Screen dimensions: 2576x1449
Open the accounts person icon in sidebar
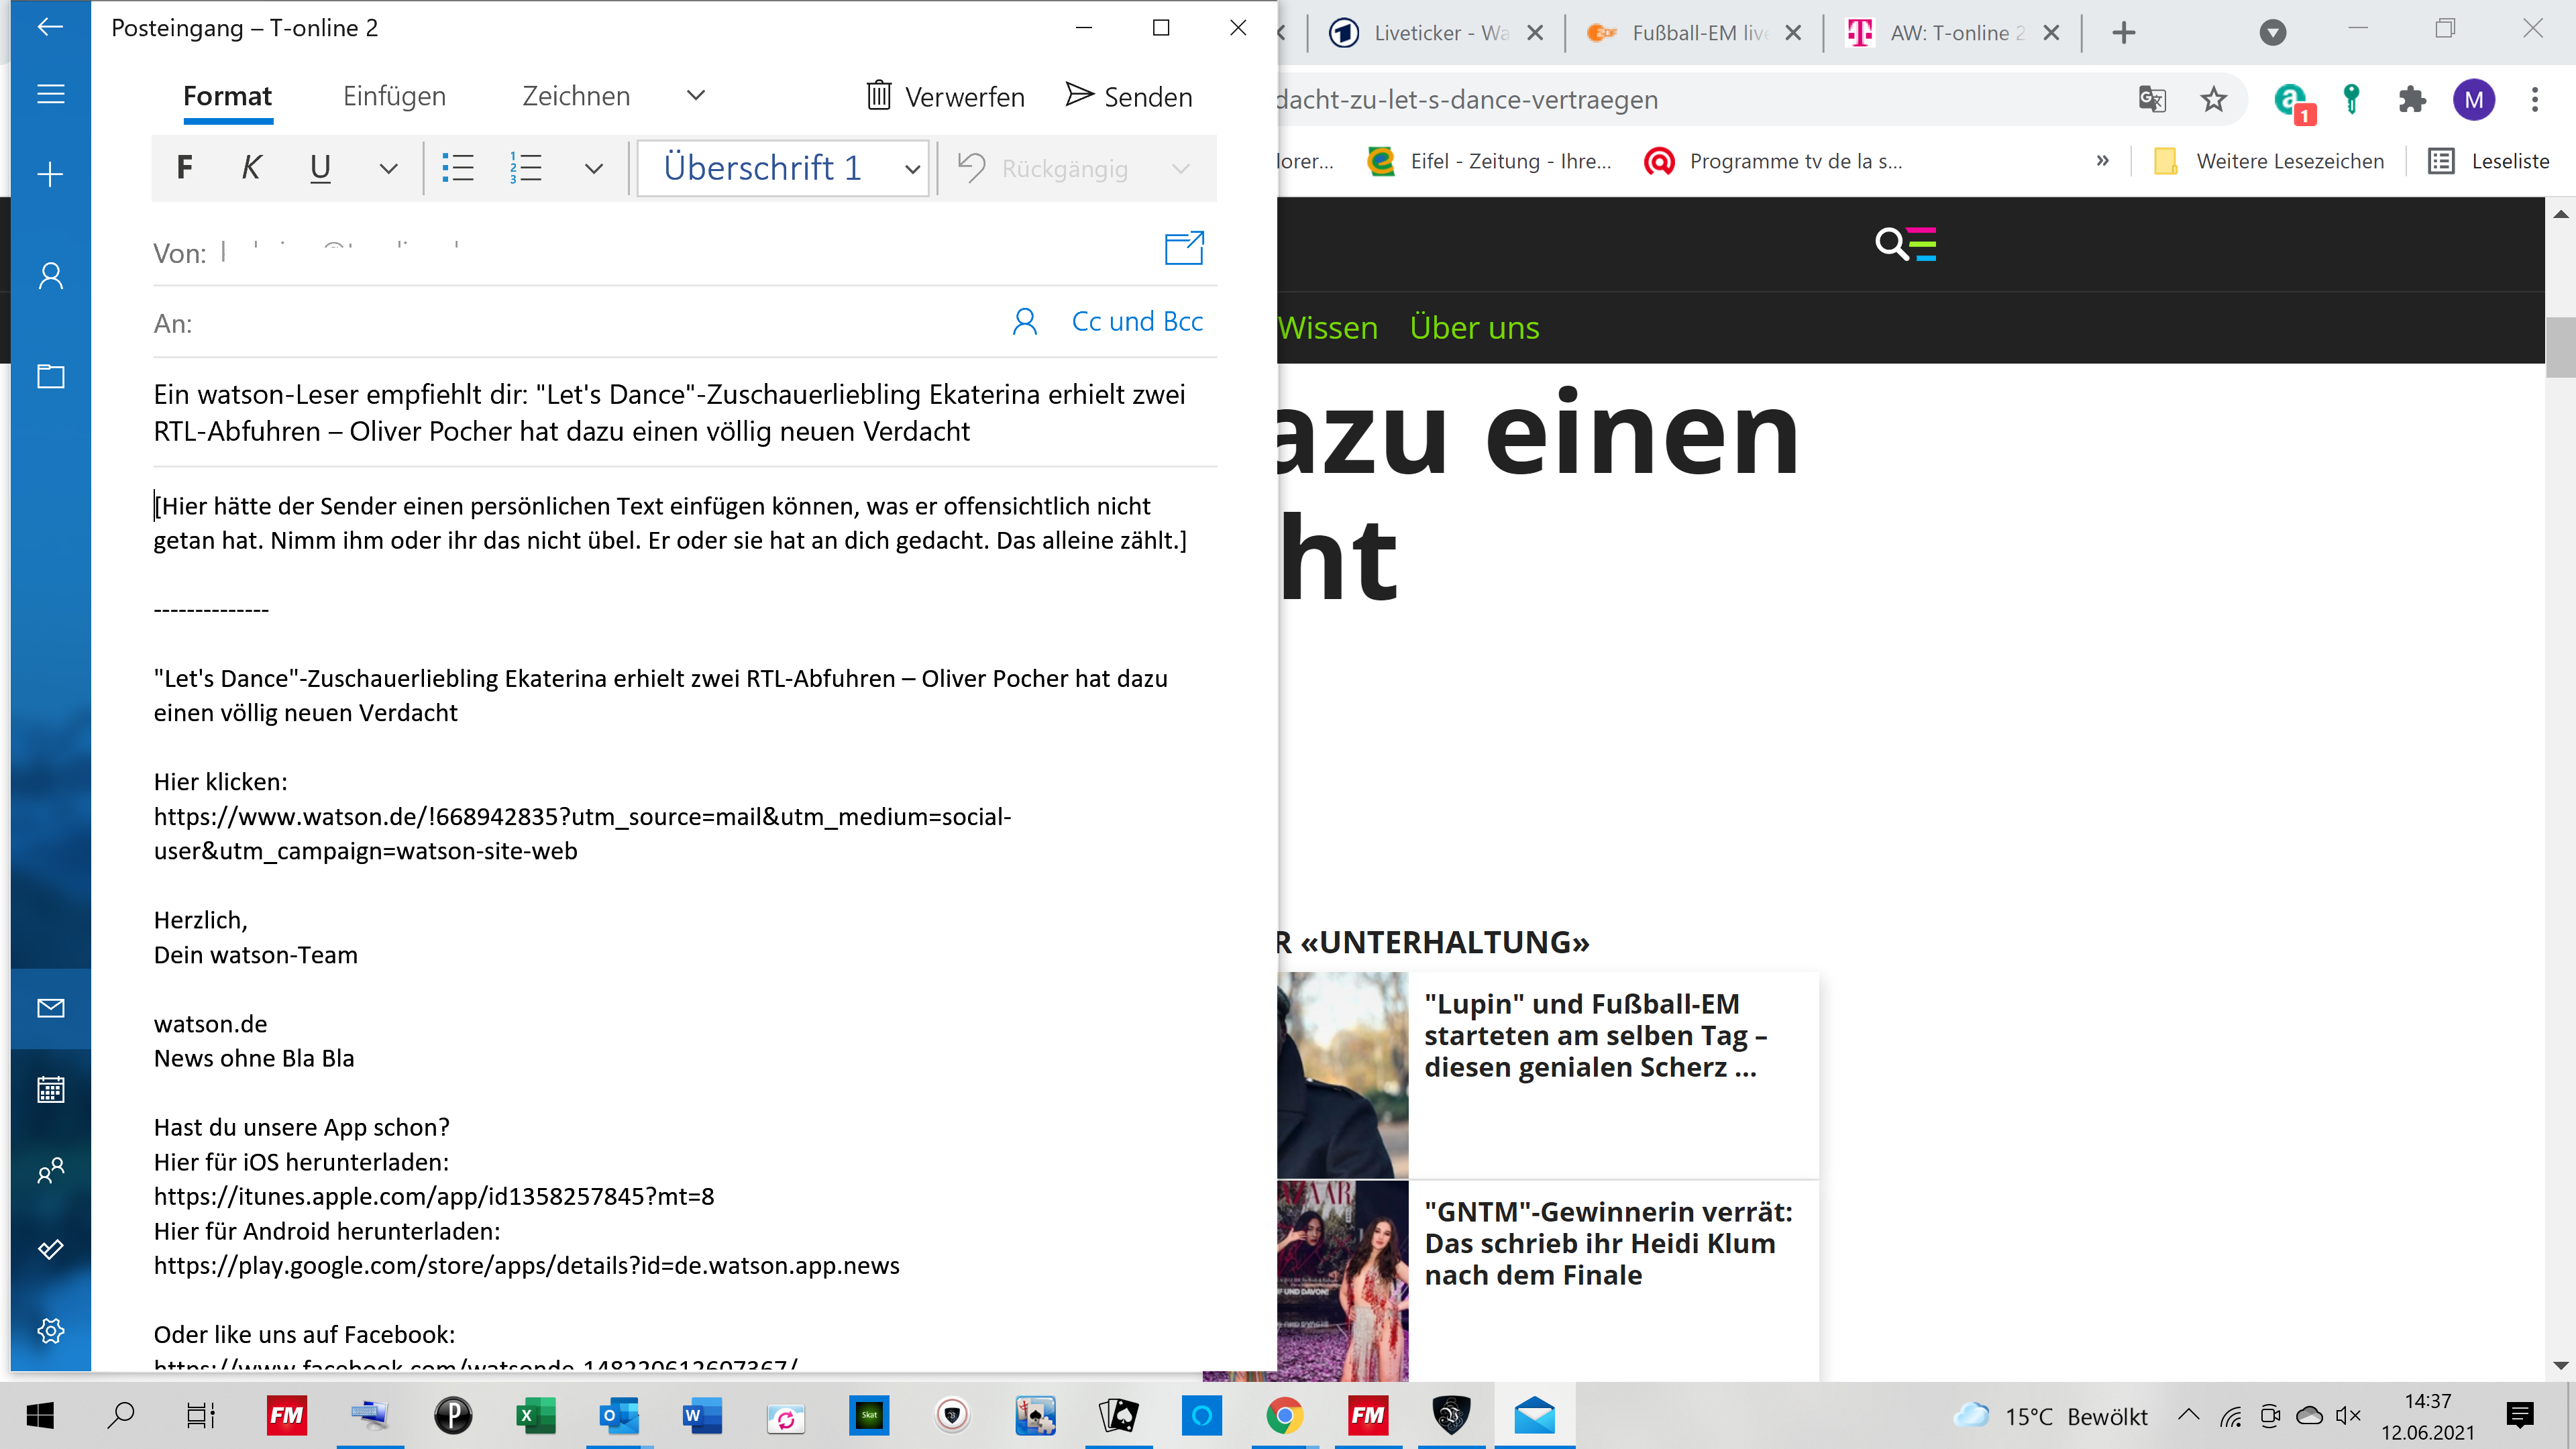click(50, 275)
